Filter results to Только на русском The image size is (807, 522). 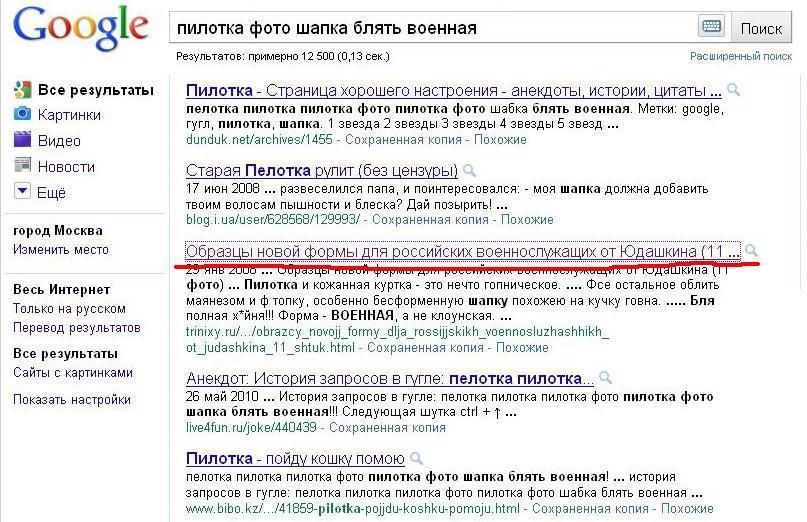69,309
